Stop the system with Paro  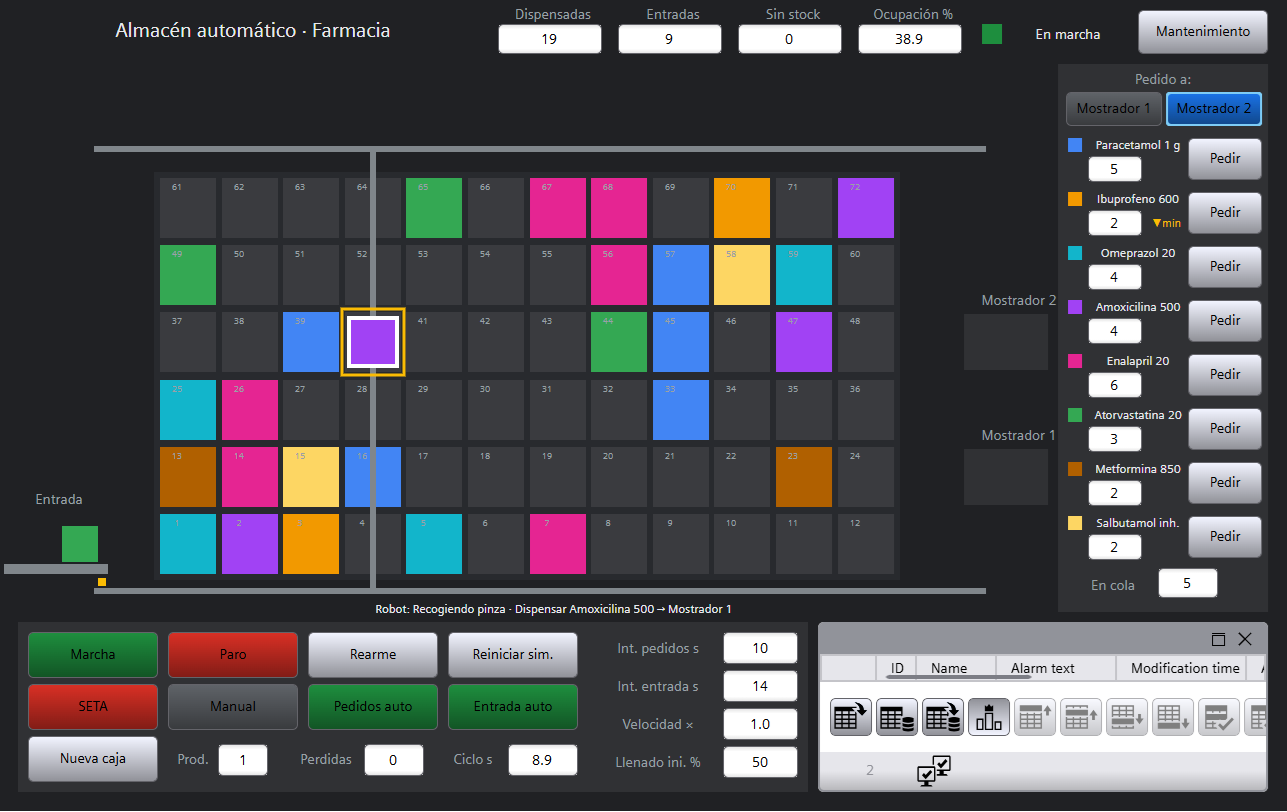pos(233,654)
